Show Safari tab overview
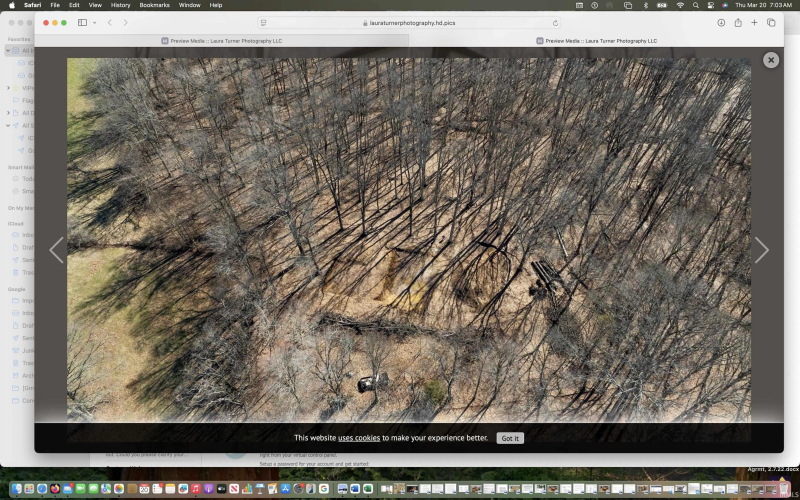 [771, 22]
